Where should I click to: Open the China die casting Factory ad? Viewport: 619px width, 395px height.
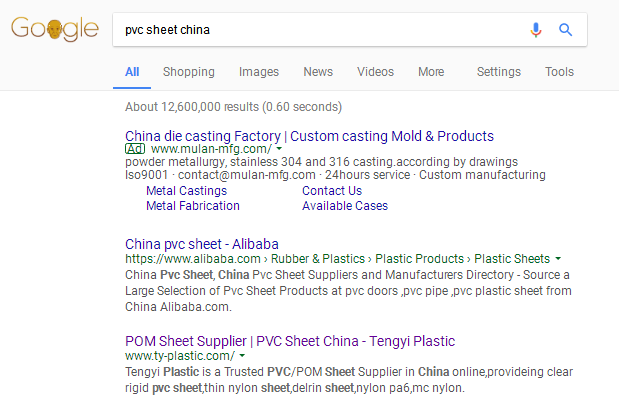pyautogui.click(x=309, y=136)
